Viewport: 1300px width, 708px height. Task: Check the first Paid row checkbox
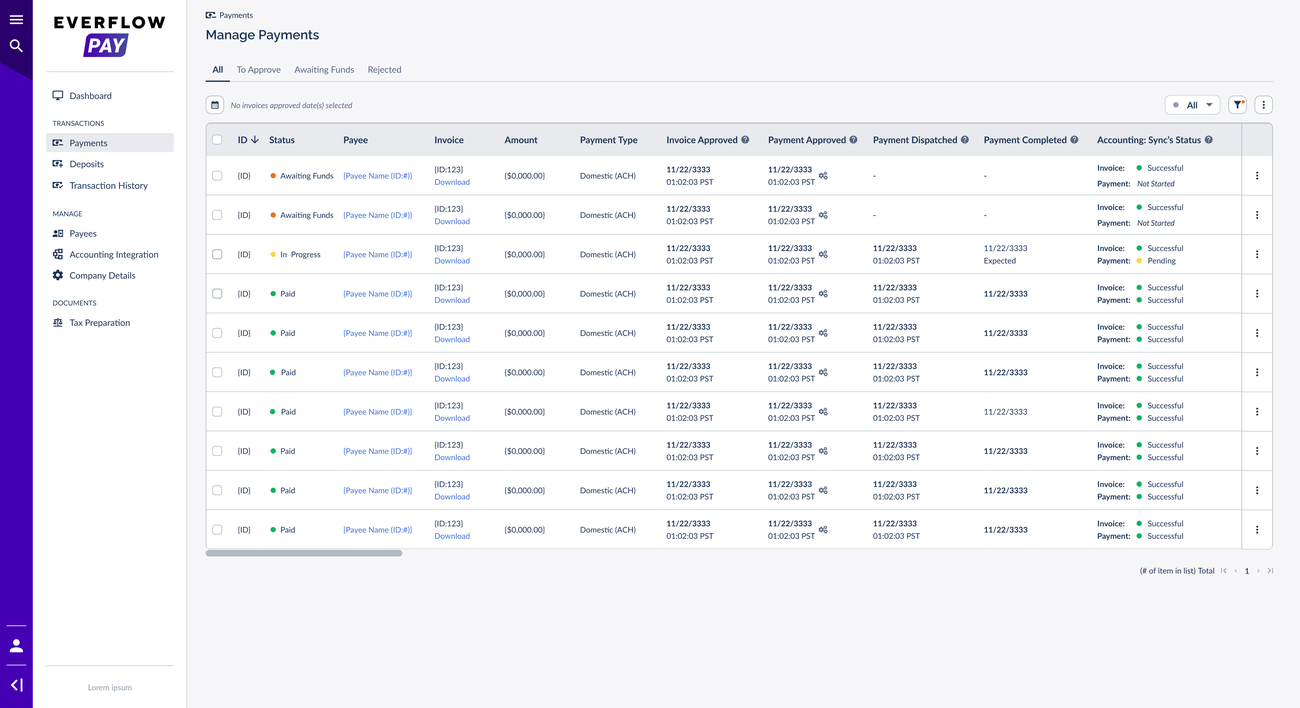coord(217,294)
